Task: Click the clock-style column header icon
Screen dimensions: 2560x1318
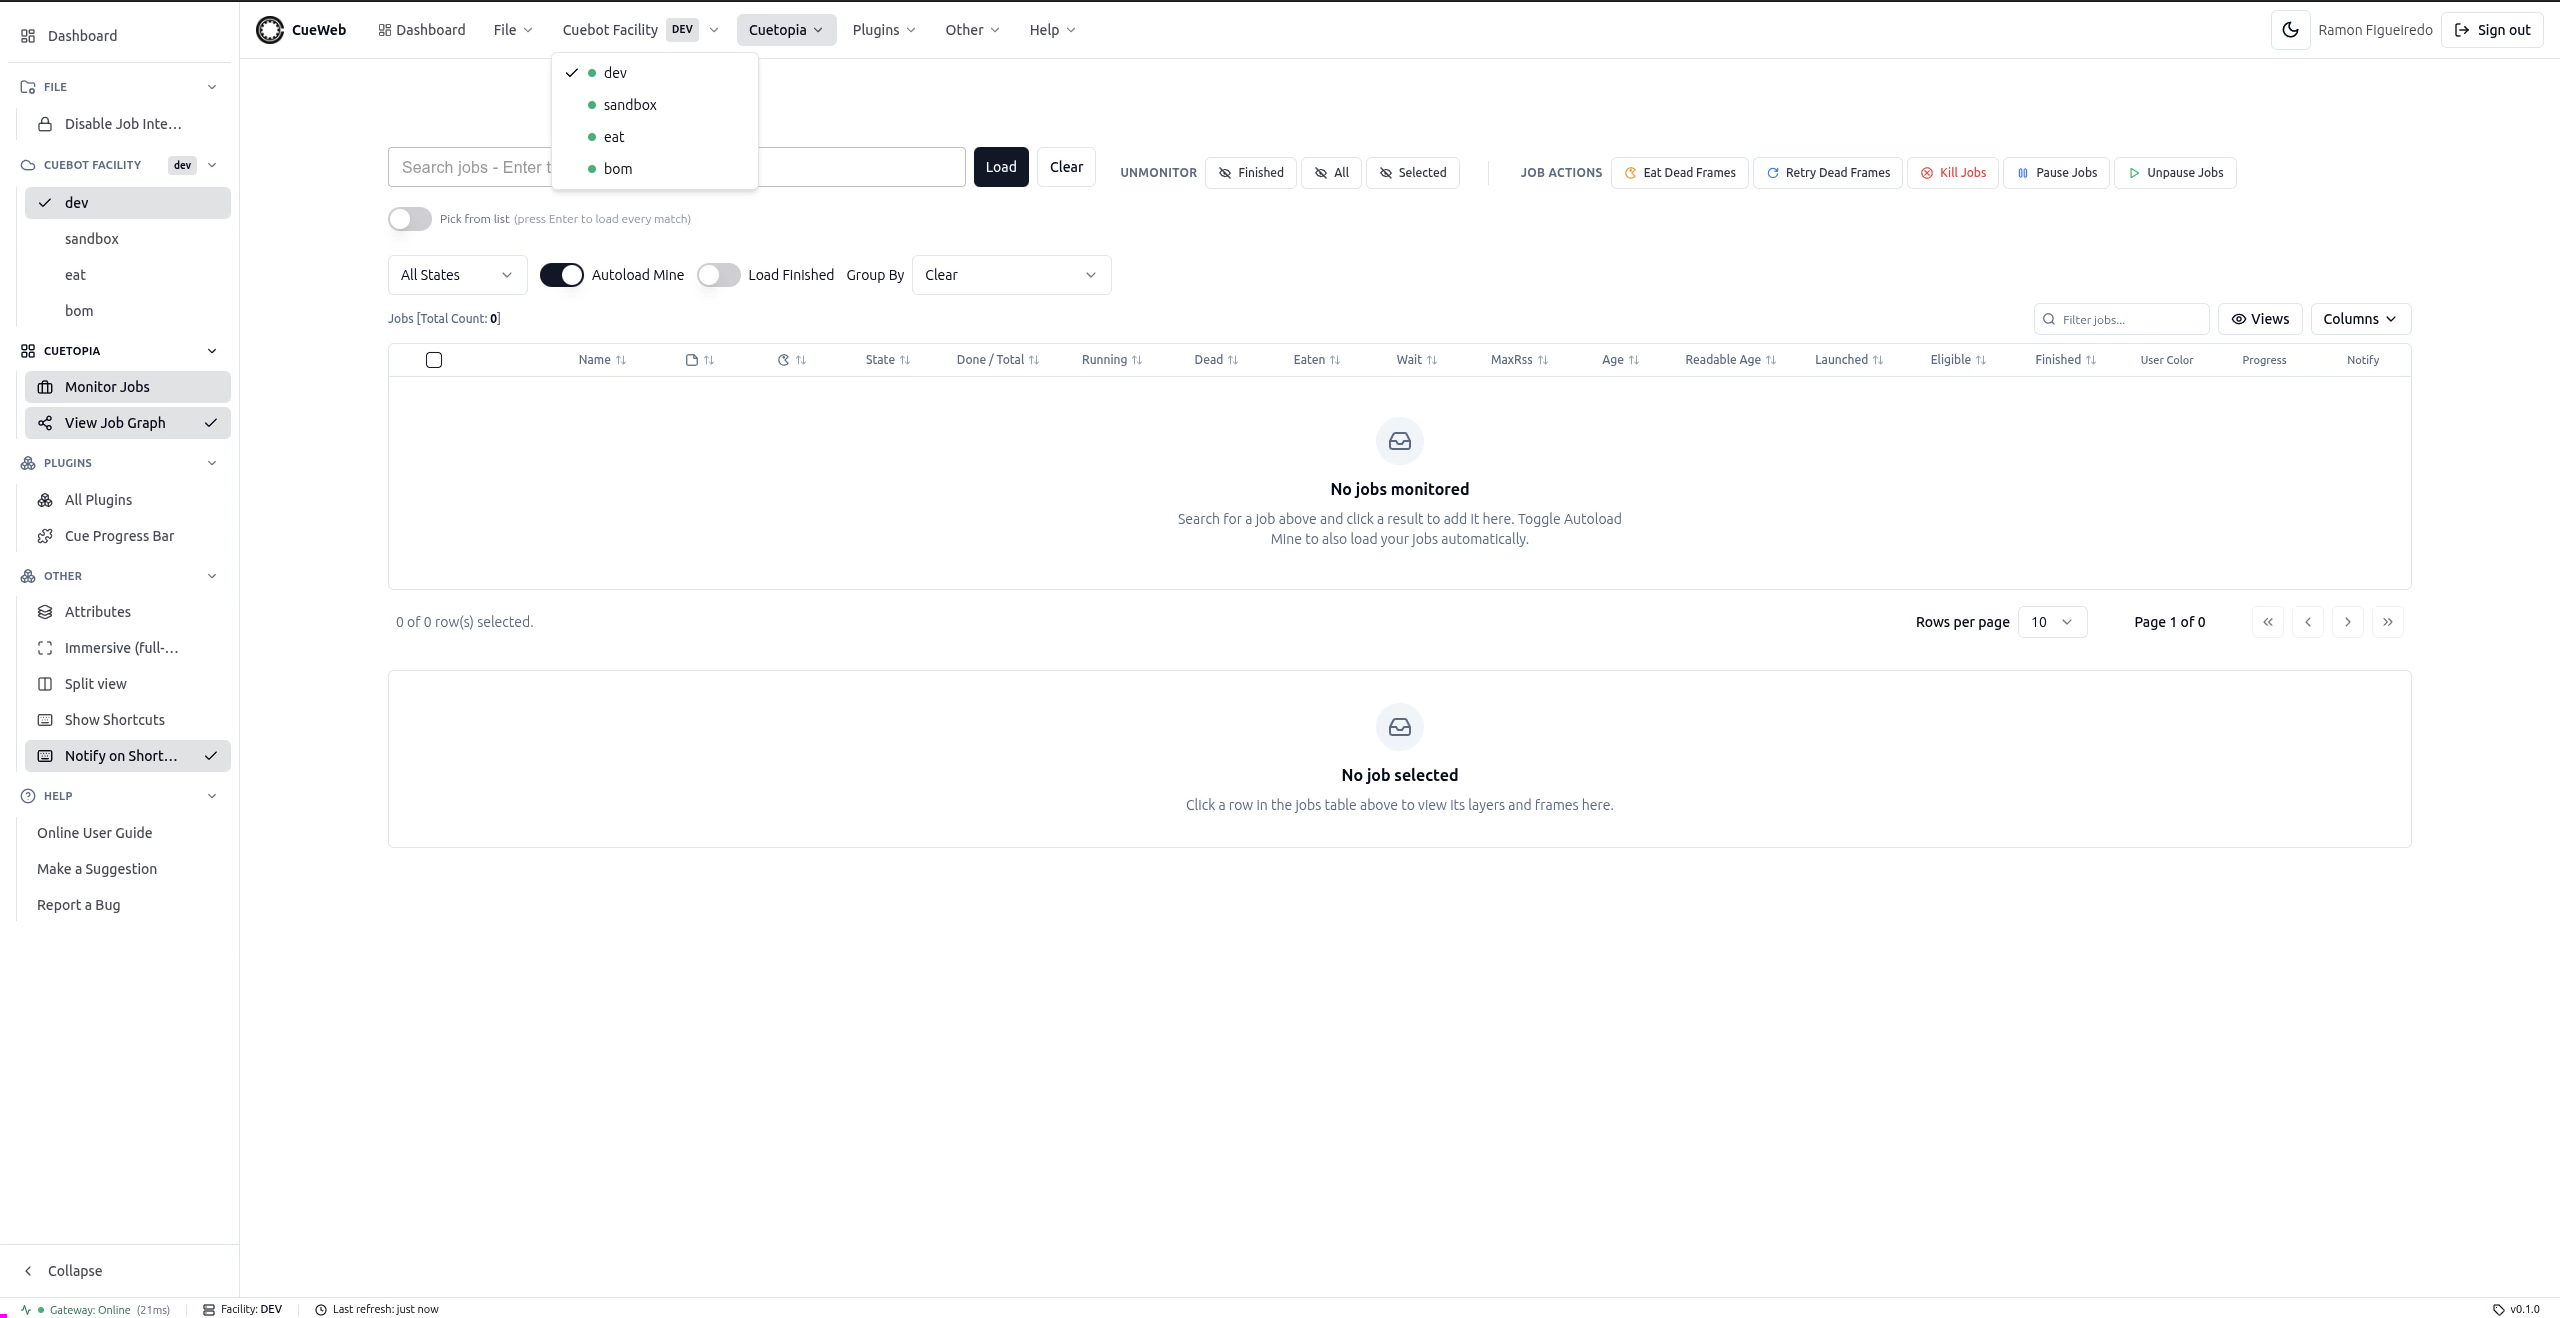Action: 784,360
